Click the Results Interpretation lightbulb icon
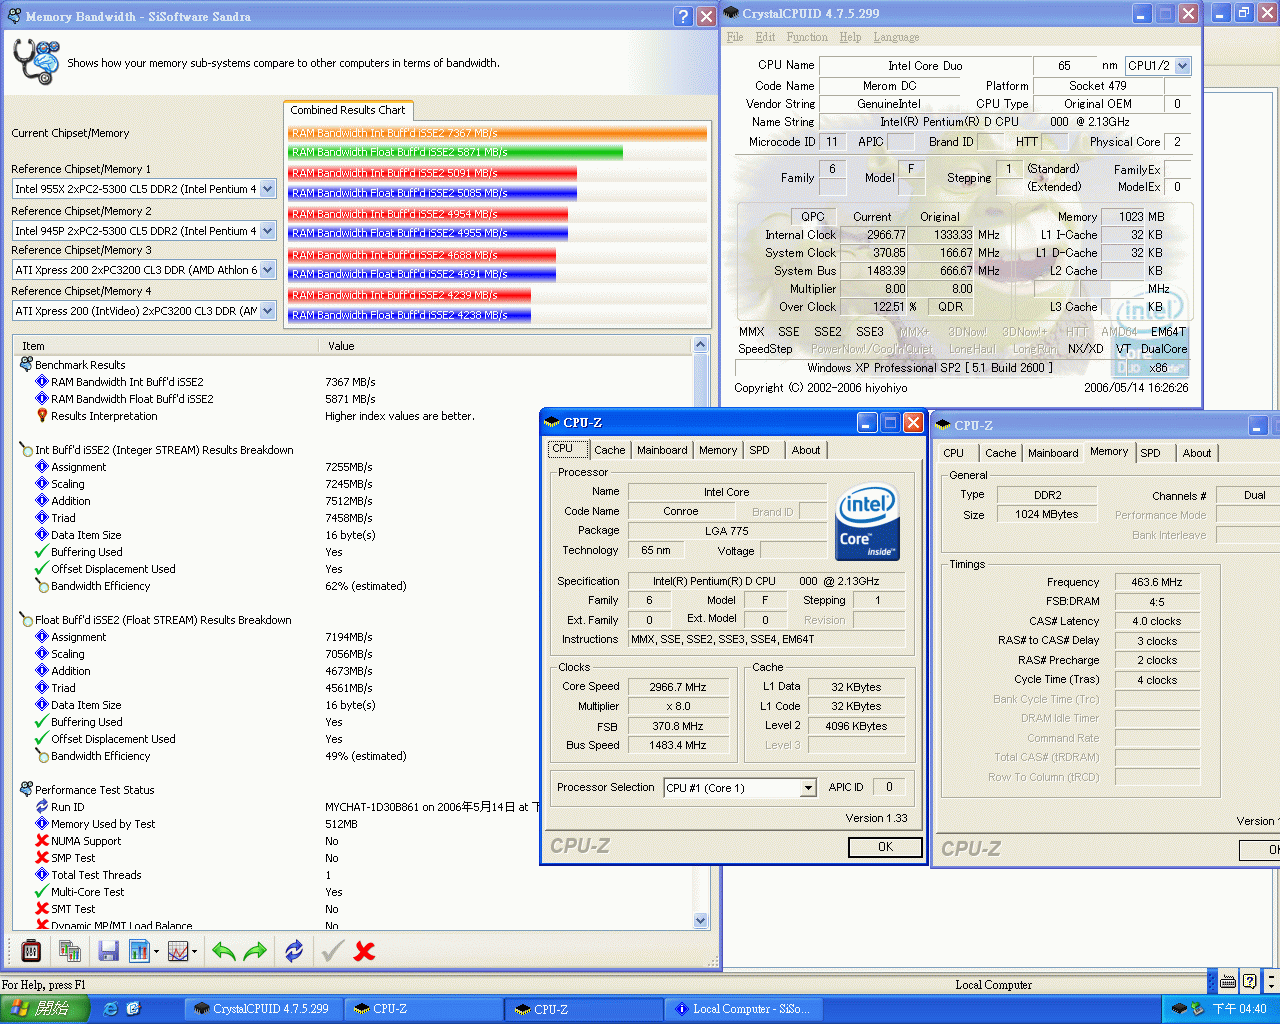This screenshot has height=1024, width=1280. point(42,416)
